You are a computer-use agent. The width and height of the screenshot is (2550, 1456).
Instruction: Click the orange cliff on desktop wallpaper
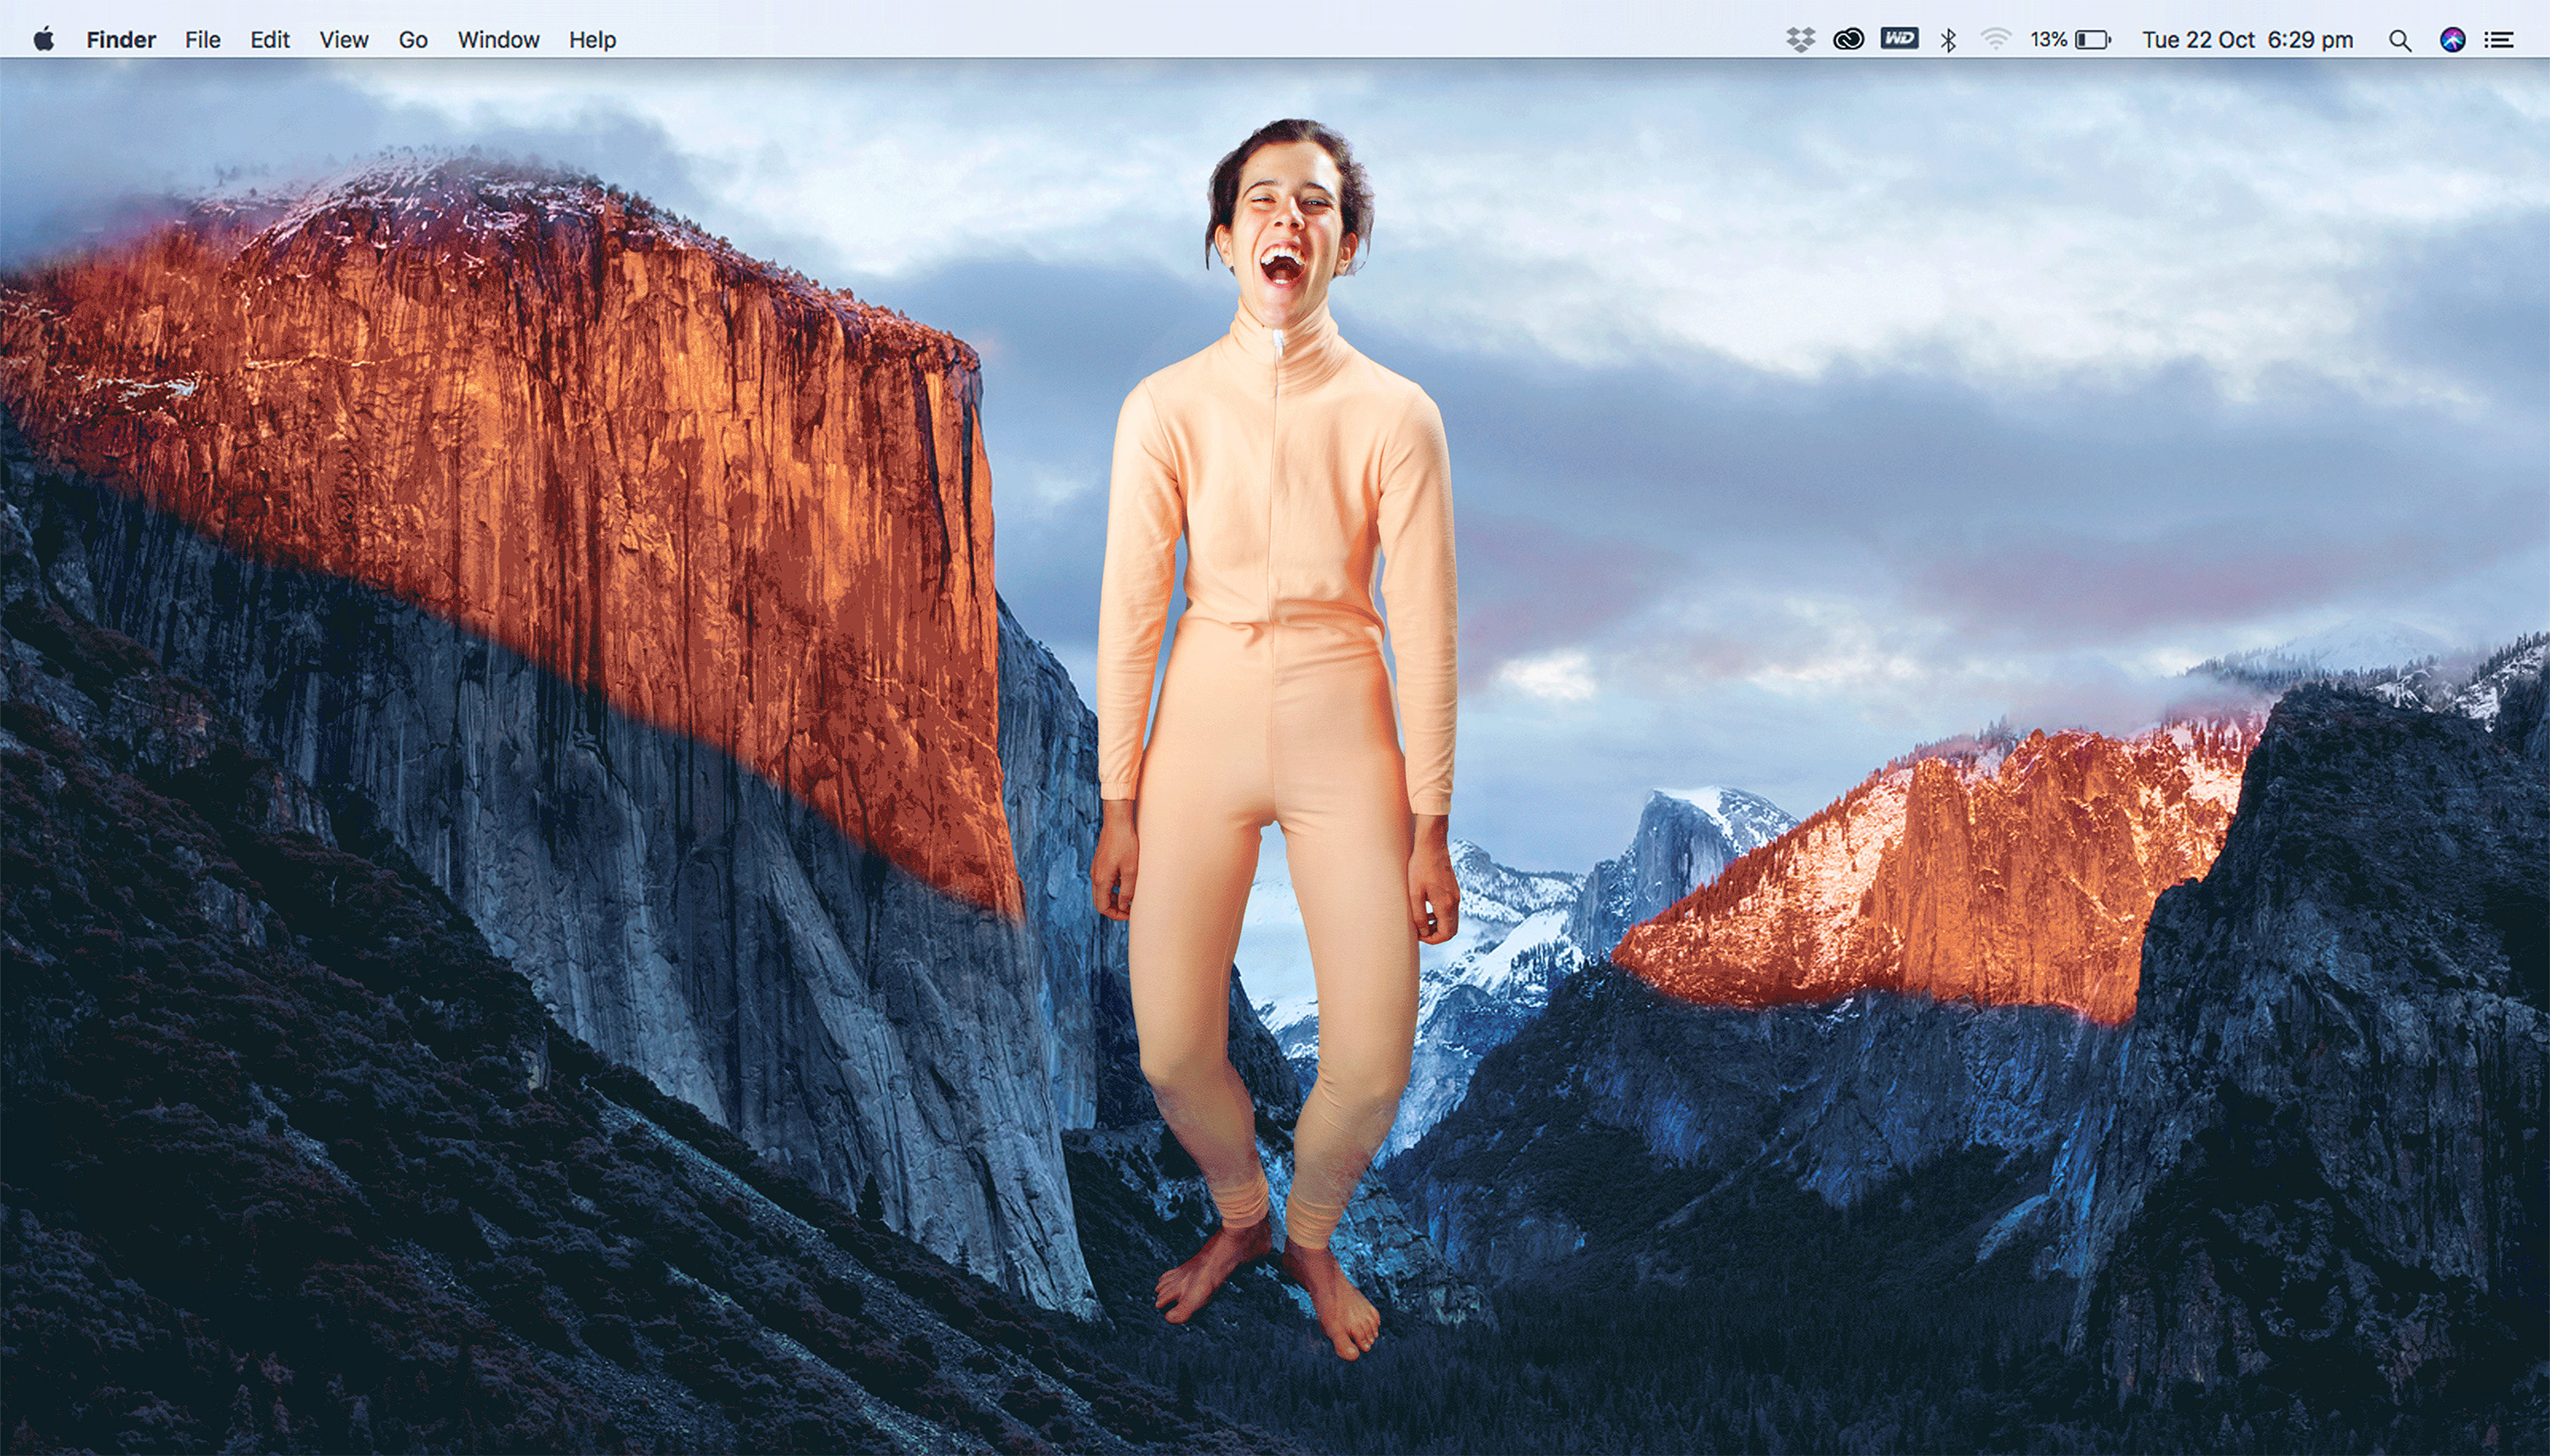click(600, 450)
